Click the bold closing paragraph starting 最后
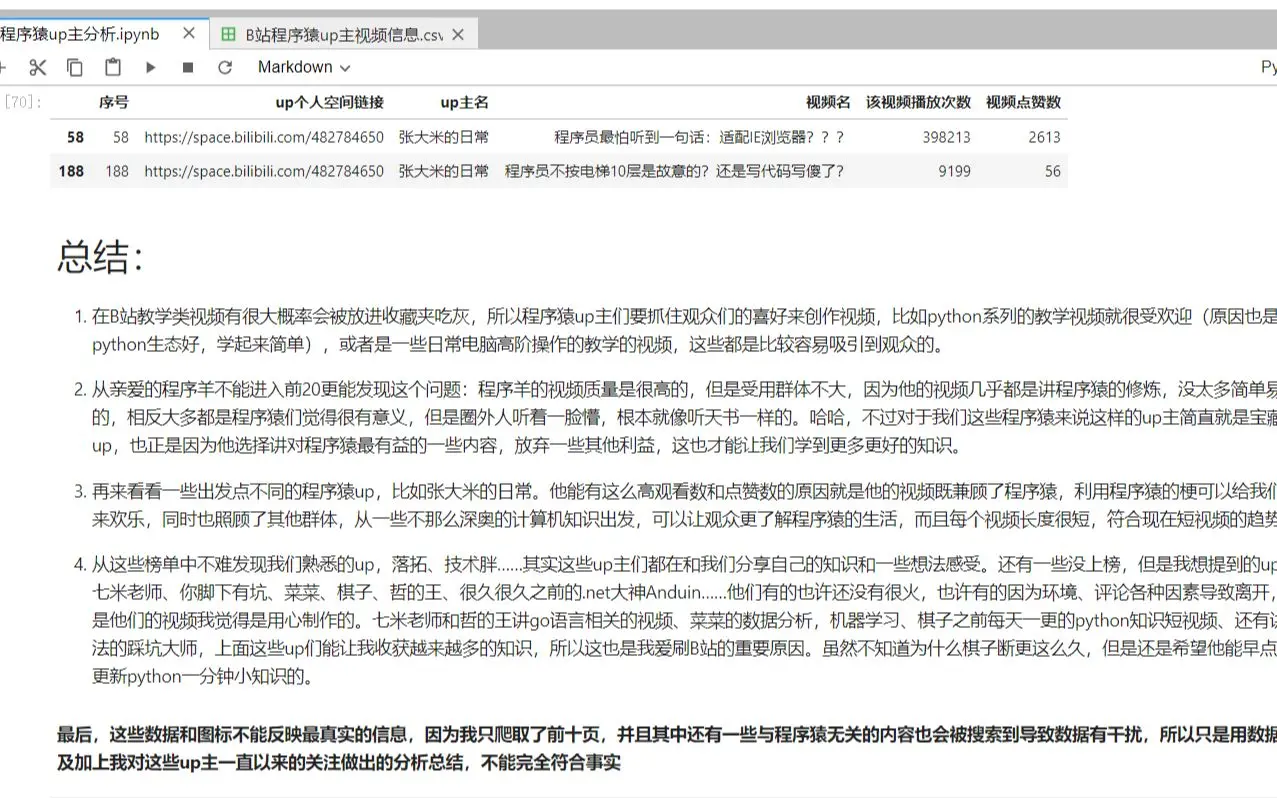Image resolution: width=1277 pixels, height=798 pixels. (667, 749)
